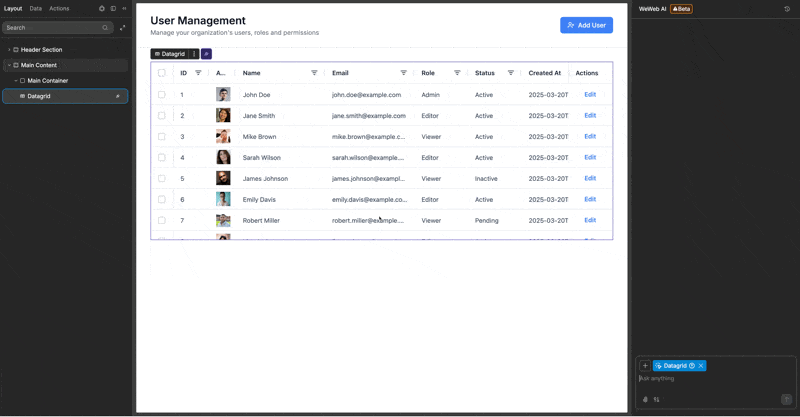Click the Edit link for Jane Smith

[x=590, y=115]
